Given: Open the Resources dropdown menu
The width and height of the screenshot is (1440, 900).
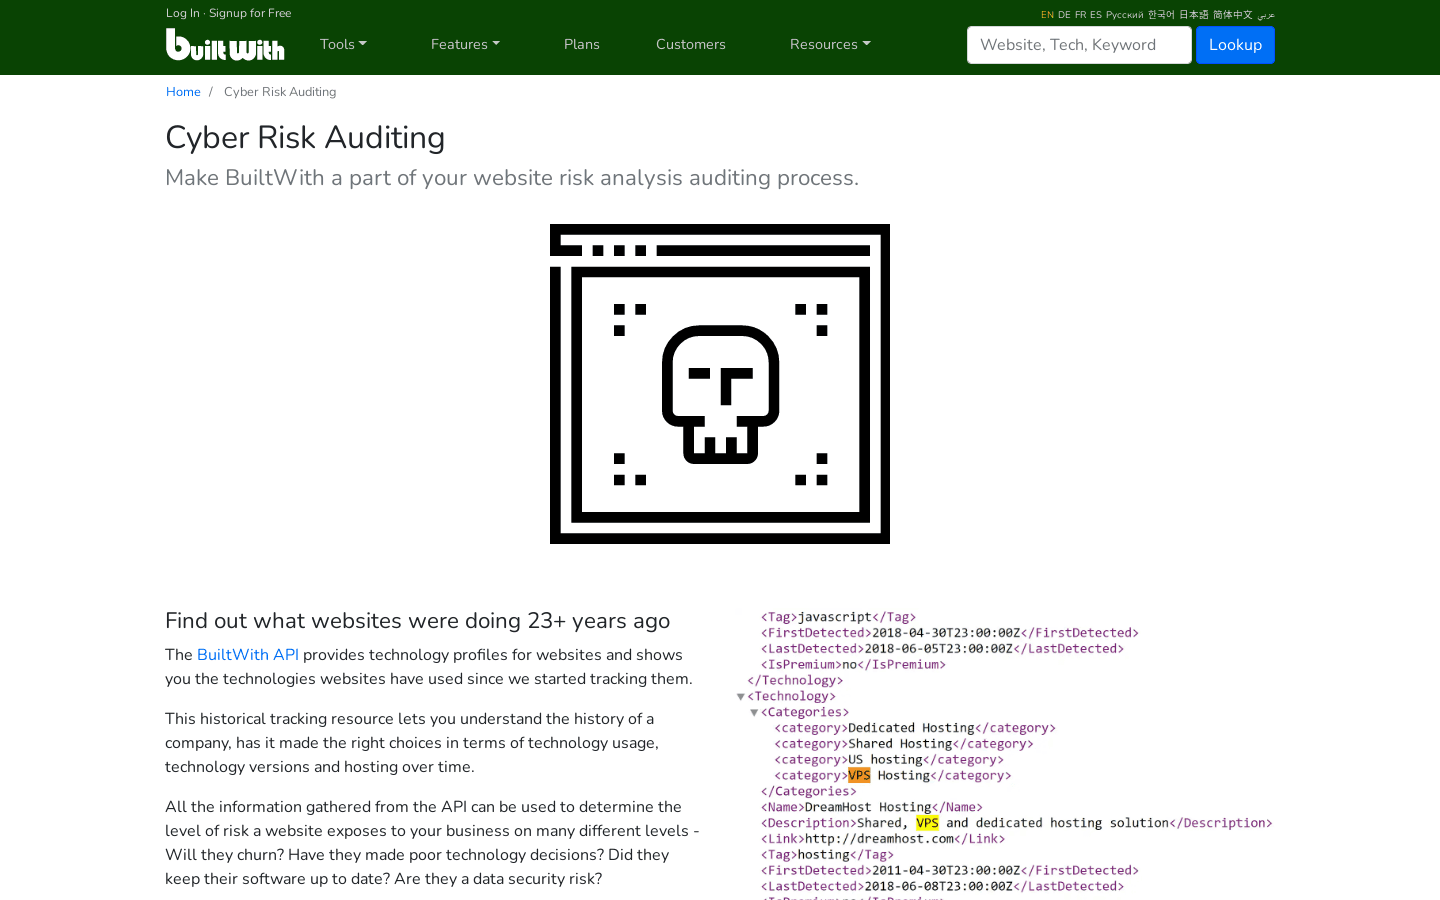Looking at the screenshot, I should pyautogui.click(x=830, y=44).
